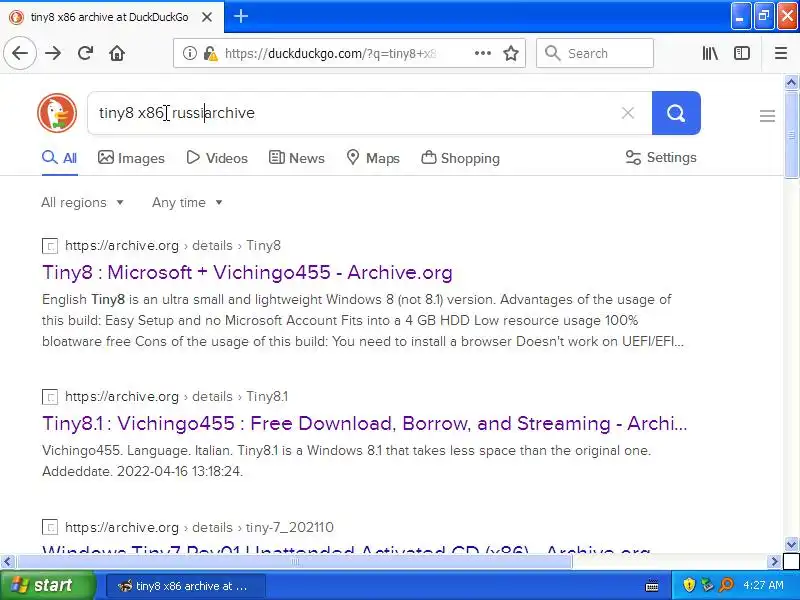Select the Firefox taskbar button

(x=185, y=586)
